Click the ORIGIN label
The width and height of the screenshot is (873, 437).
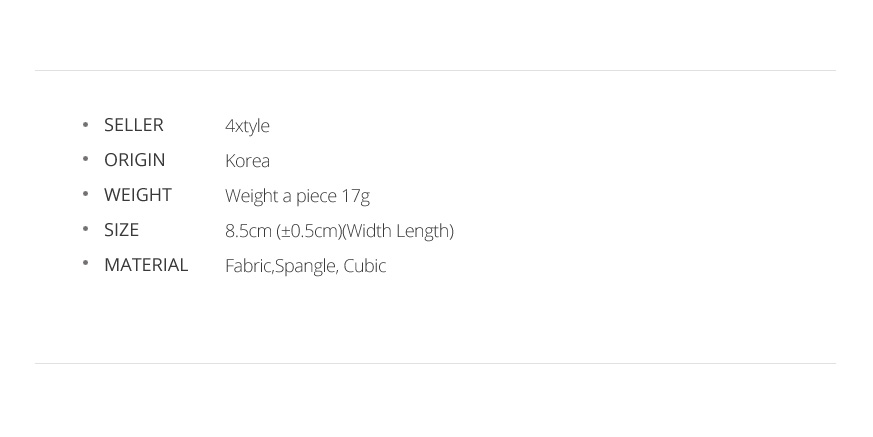tap(134, 160)
